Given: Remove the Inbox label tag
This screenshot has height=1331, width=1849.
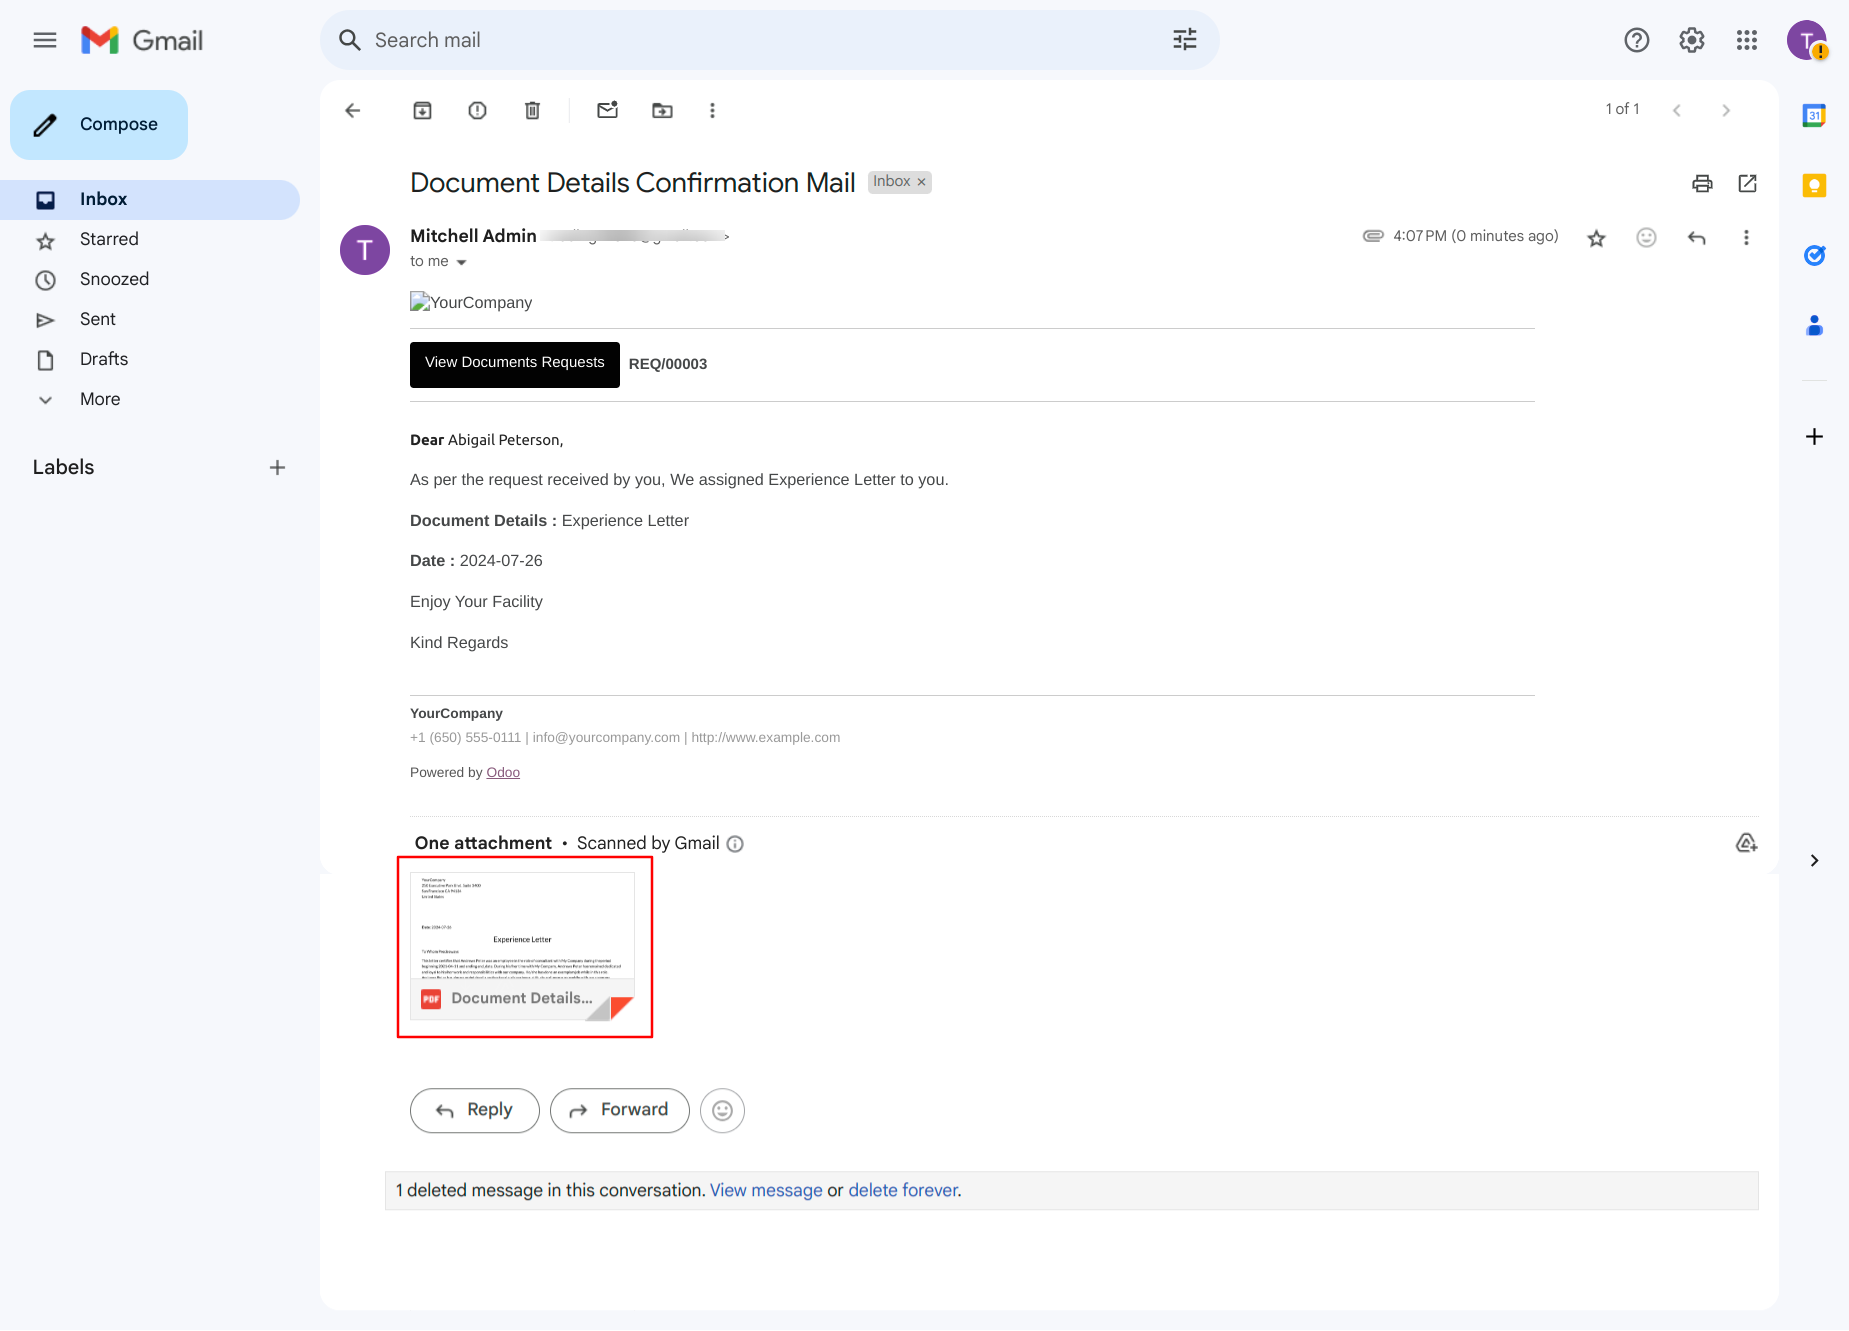Looking at the screenshot, I should (x=922, y=182).
